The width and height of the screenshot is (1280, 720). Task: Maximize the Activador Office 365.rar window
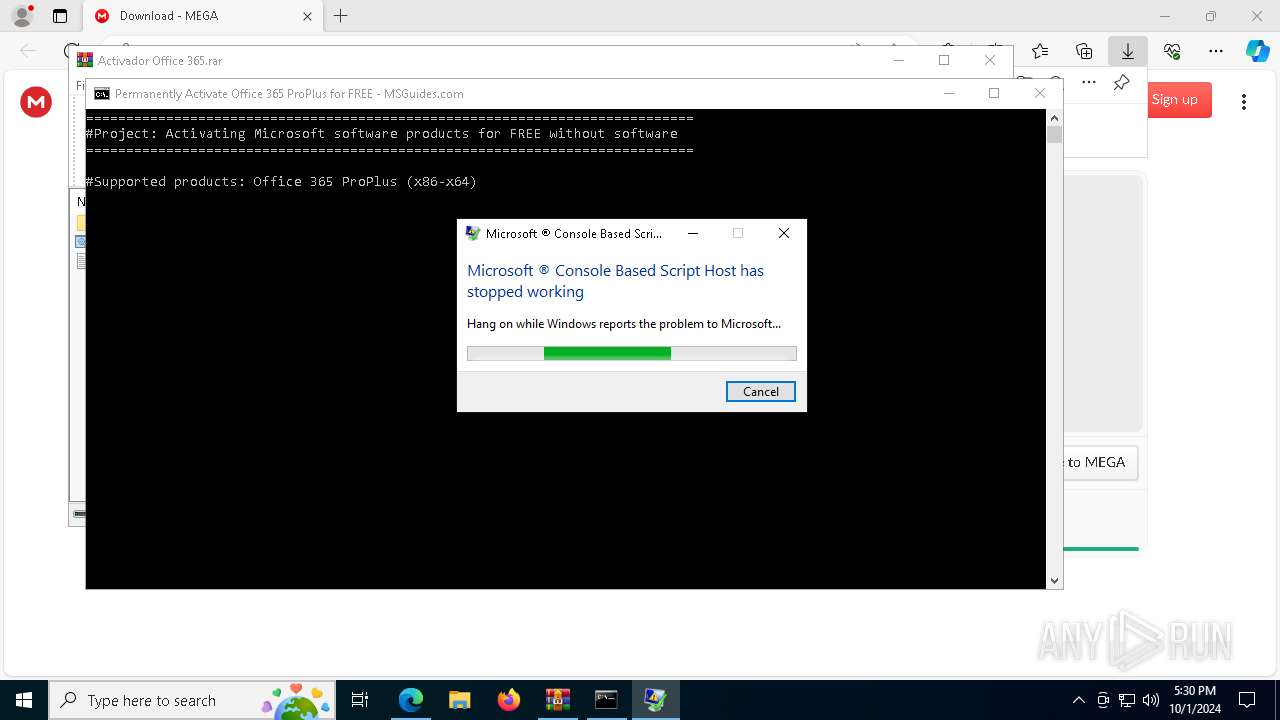943,60
